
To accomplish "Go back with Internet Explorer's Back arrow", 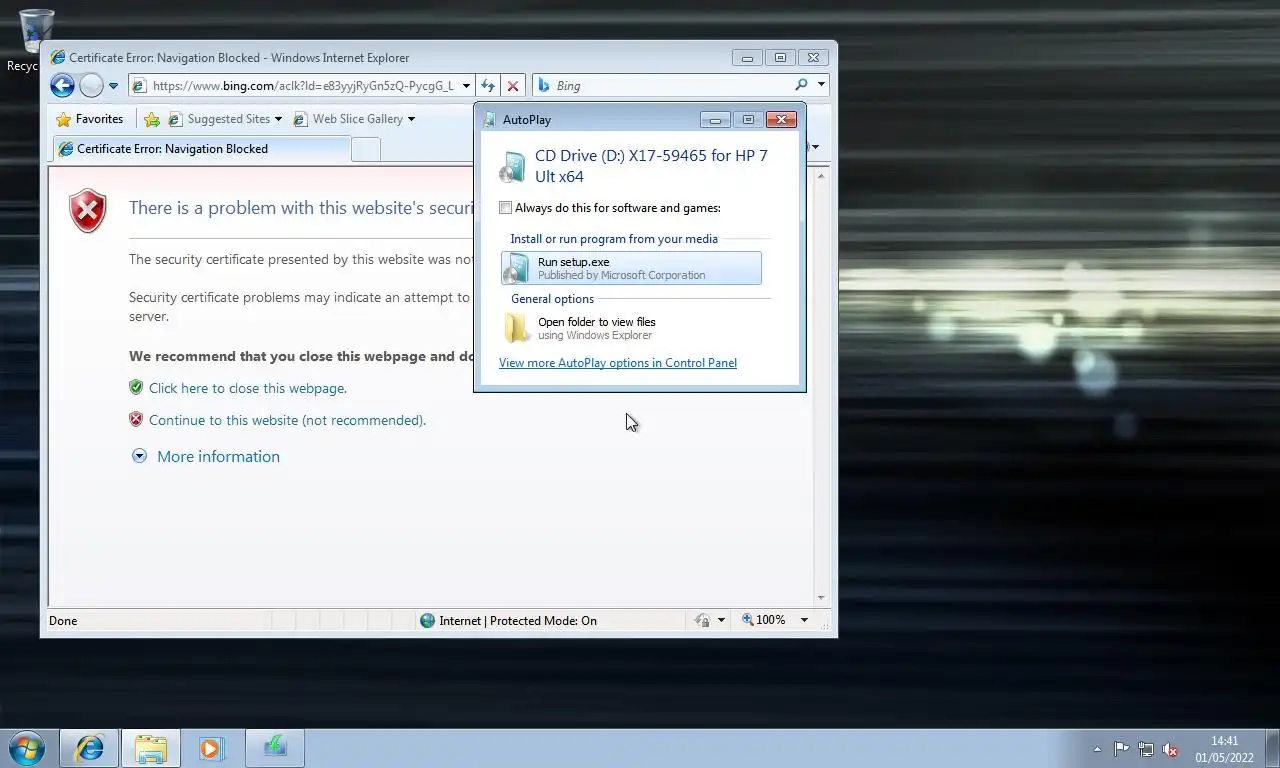I will coord(62,86).
